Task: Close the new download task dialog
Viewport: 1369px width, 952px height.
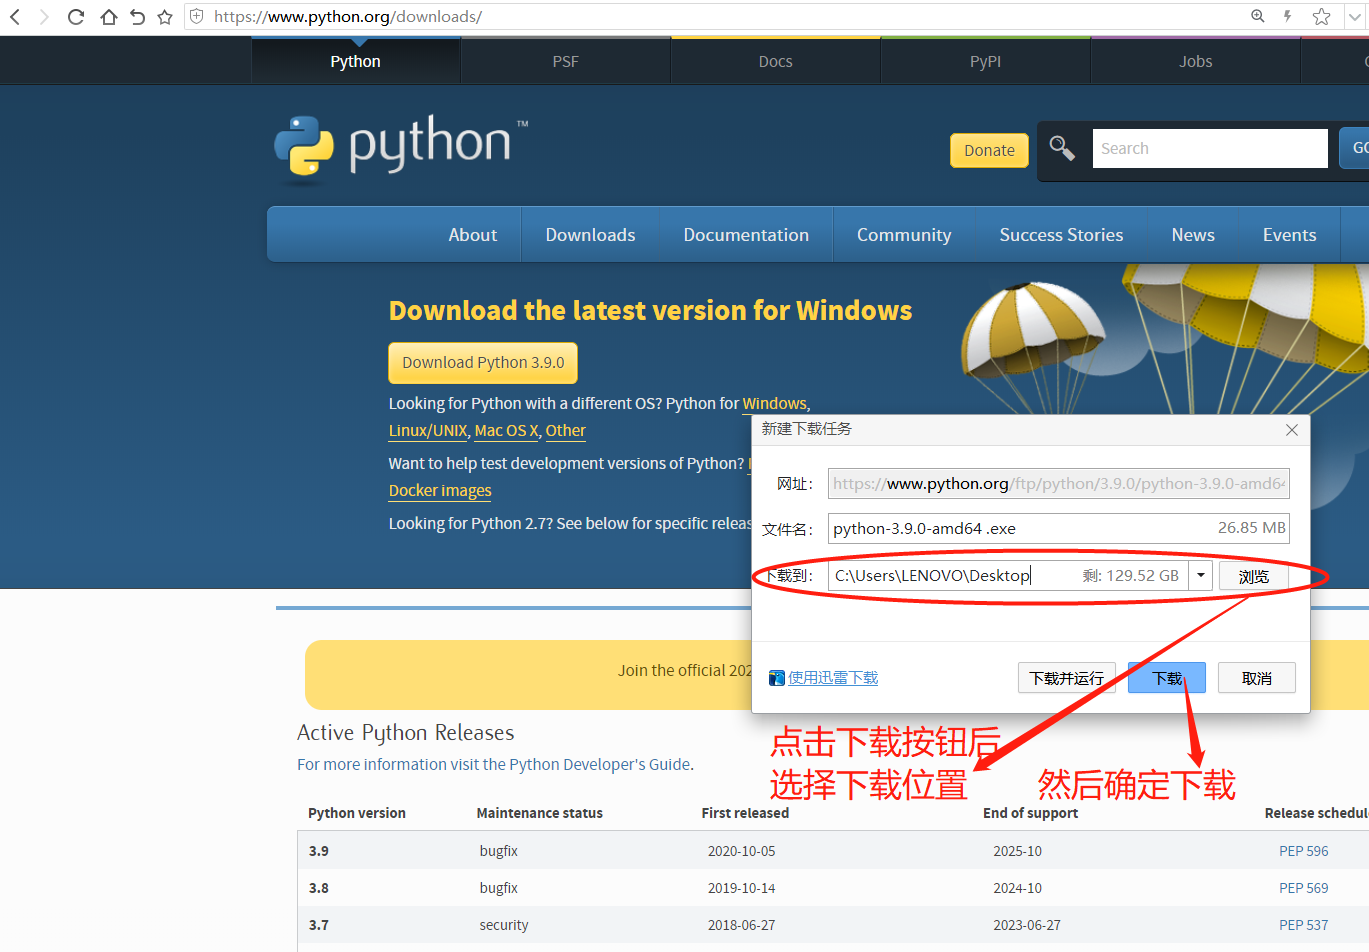Action: pos(1292,430)
